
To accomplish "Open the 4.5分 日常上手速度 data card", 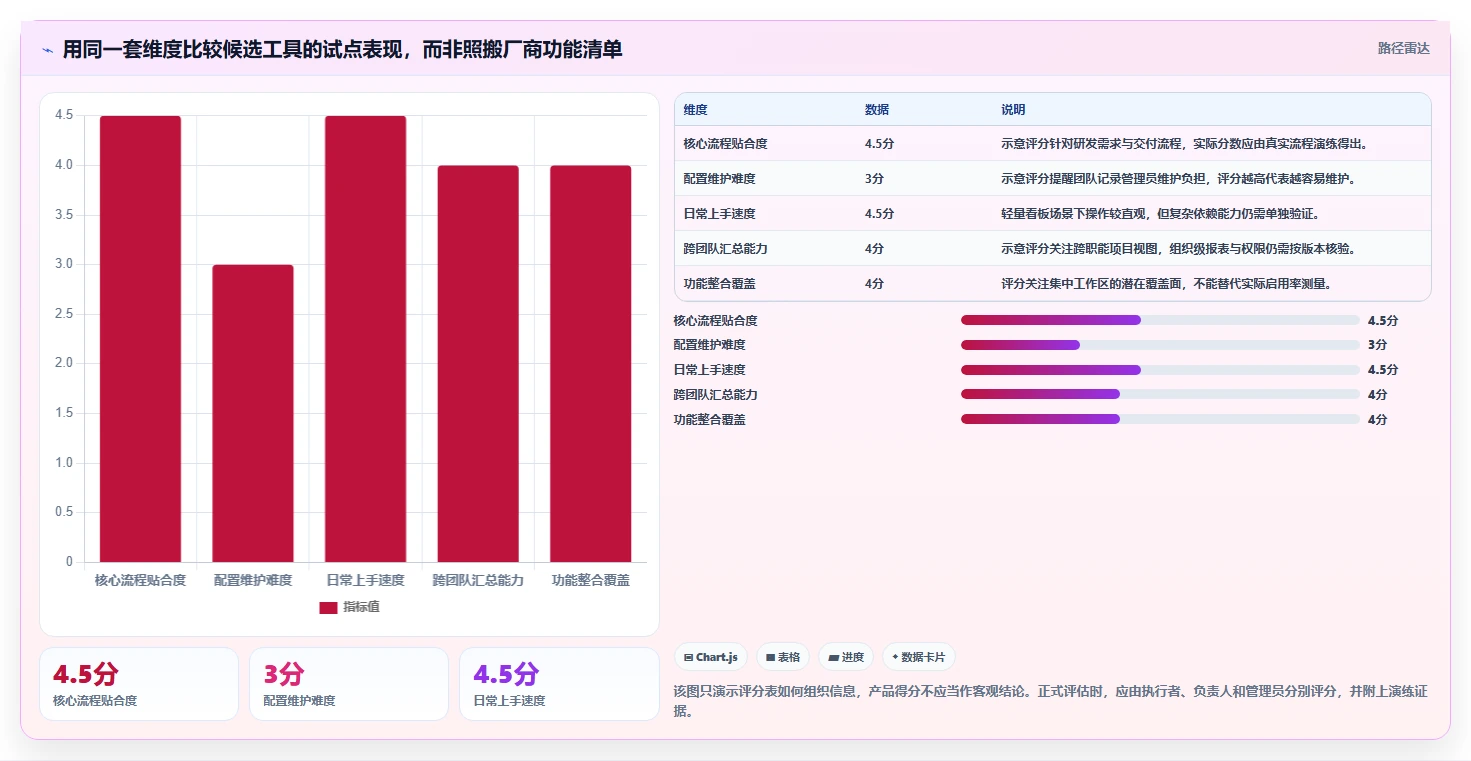I will [x=559, y=684].
